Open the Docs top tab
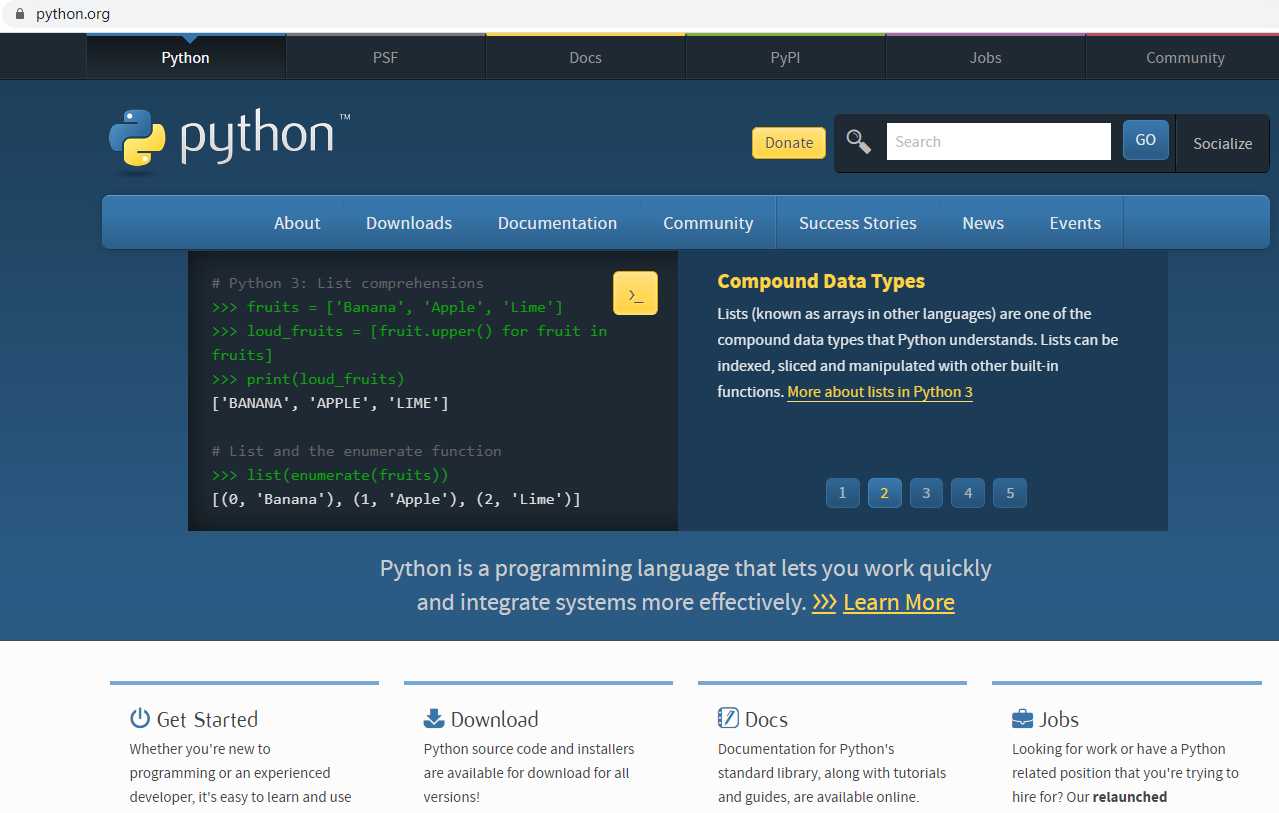This screenshot has width=1279, height=813. [x=586, y=57]
